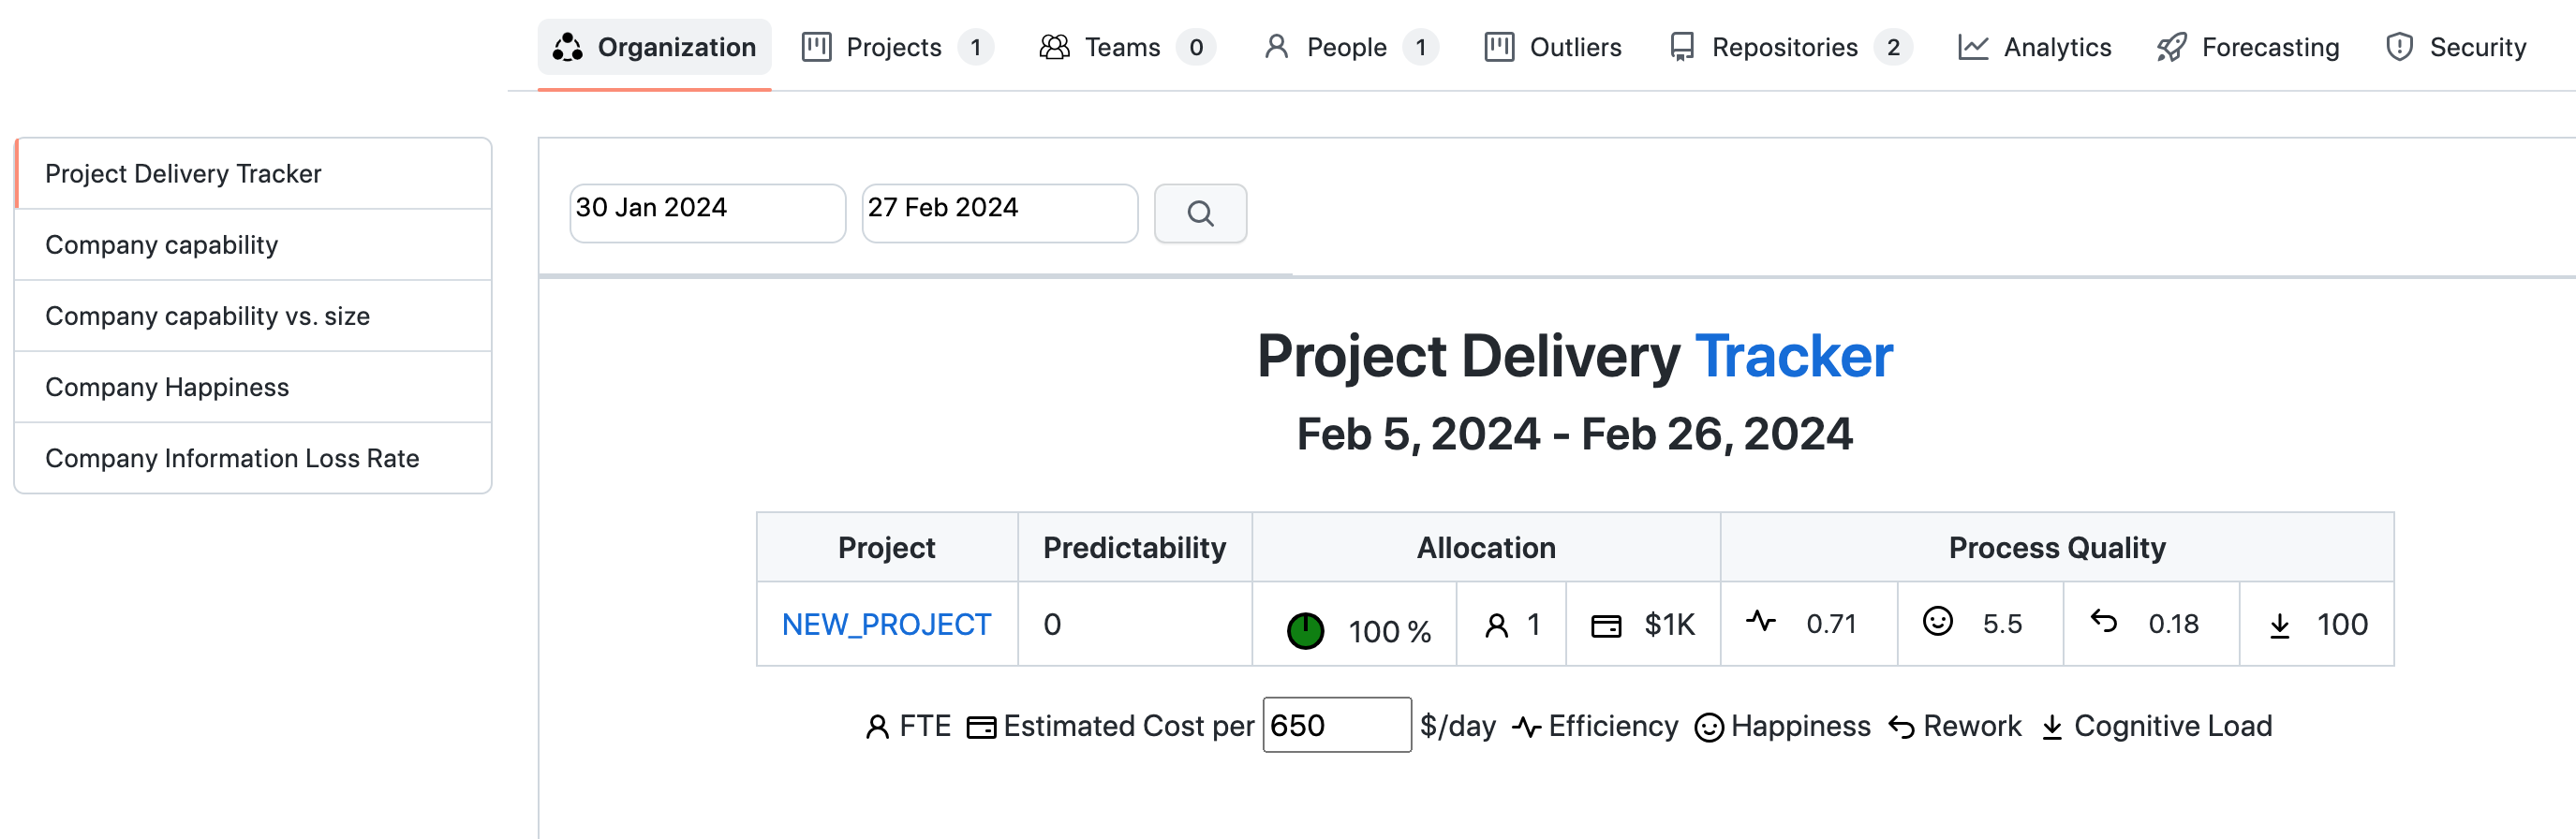
Task: Open Company capability vs. size
Action: pyautogui.click(x=254, y=316)
